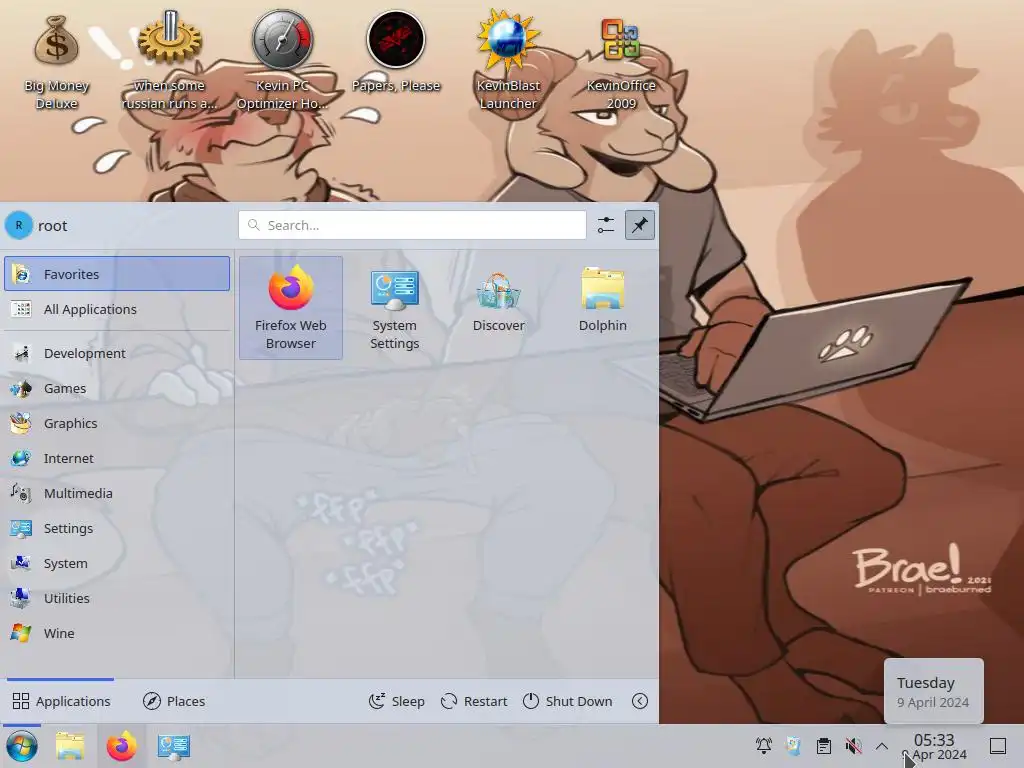Open the clipboard tray icon
The width and height of the screenshot is (1024, 768).
point(824,745)
